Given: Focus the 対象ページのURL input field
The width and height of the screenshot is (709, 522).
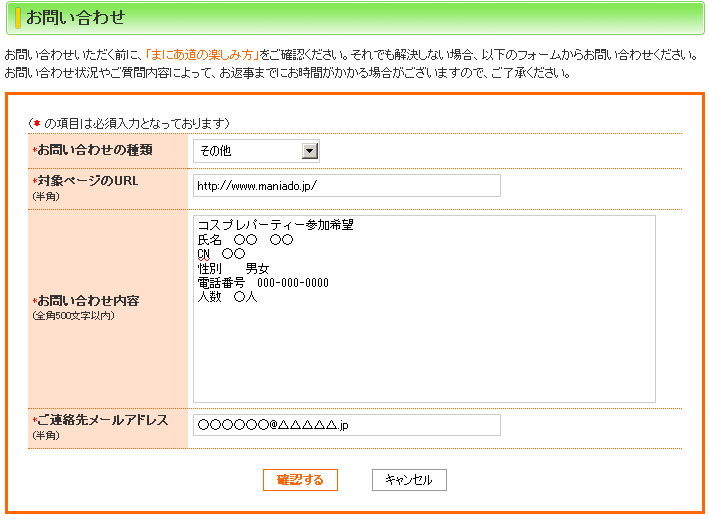Looking at the screenshot, I should point(346,186).
